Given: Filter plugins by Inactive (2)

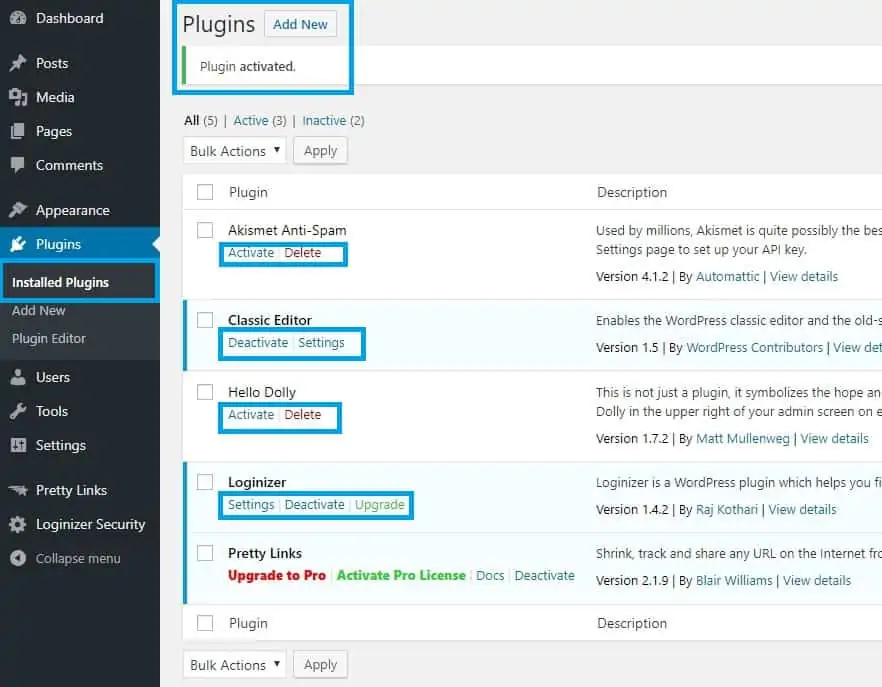Looking at the screenshot, I should coord(334,121).
